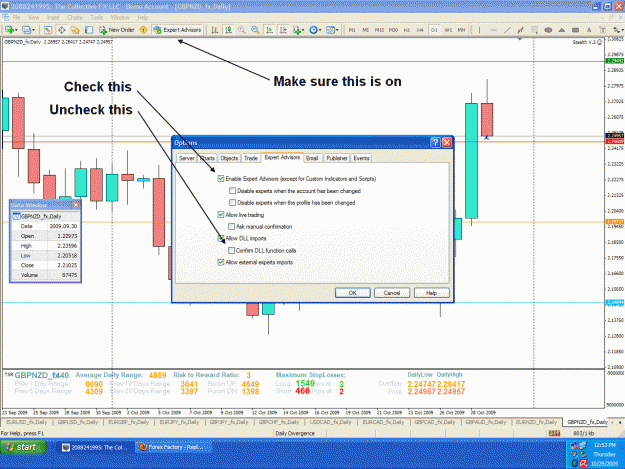Screen dimensions: 625x469
Task: Check Ask manual confirmation option
Action: tap(232, 226)
